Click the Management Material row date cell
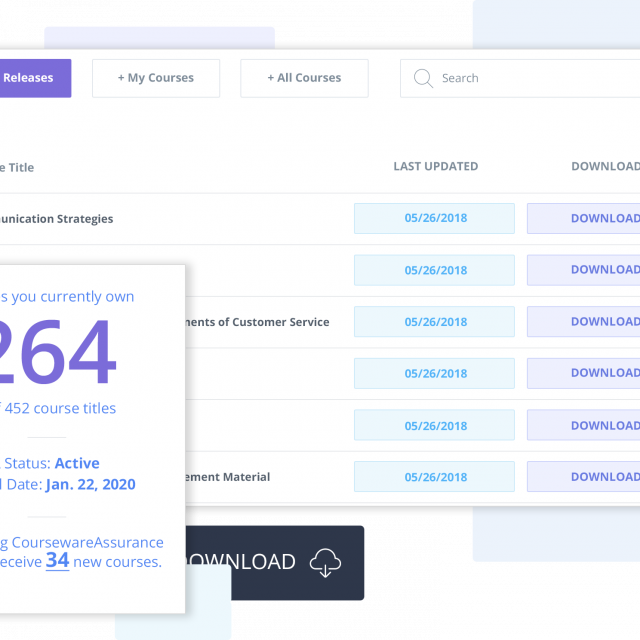Screen dimensions: 640x640 (x=434, y=477)
